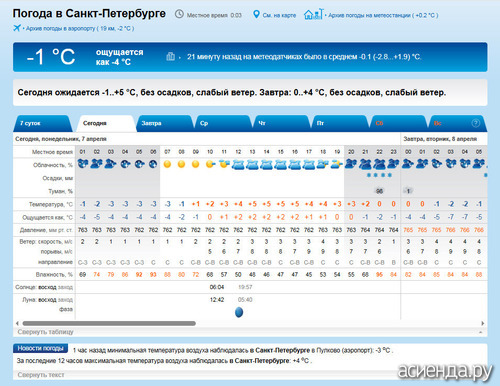This screenshot has height=386, width=500.
Task: Click the clock icon beside local time
Action: (x=179, y=14)
